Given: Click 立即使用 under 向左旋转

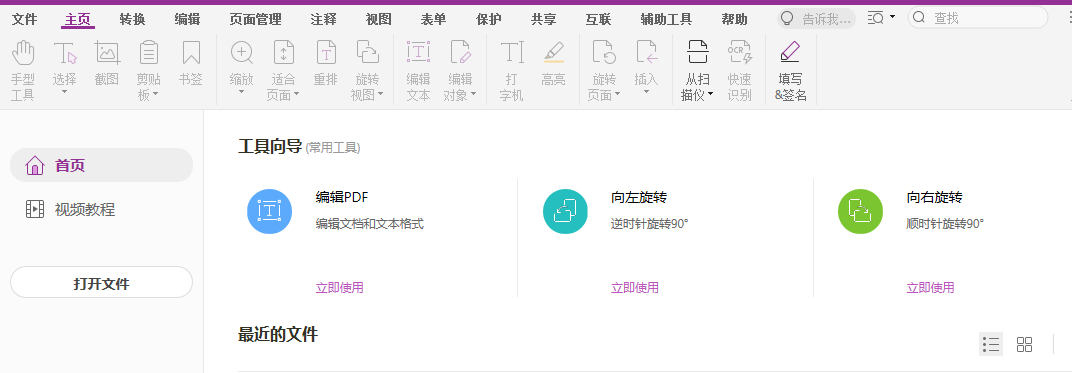Looking at the screenshot, I should coord(634,288).
